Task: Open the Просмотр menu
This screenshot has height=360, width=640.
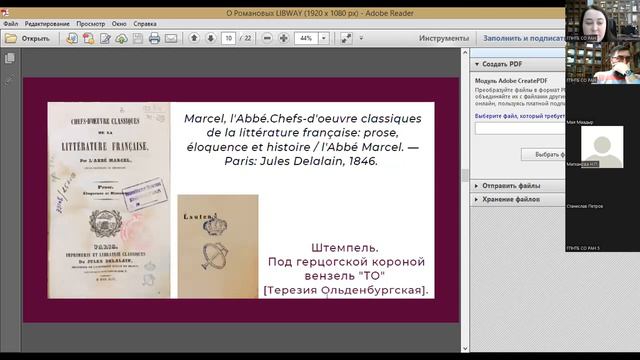Action: click(91, 24)
